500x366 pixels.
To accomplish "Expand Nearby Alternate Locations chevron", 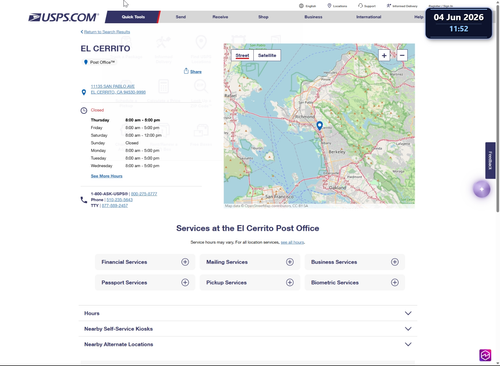I will (x=408, y=344).
